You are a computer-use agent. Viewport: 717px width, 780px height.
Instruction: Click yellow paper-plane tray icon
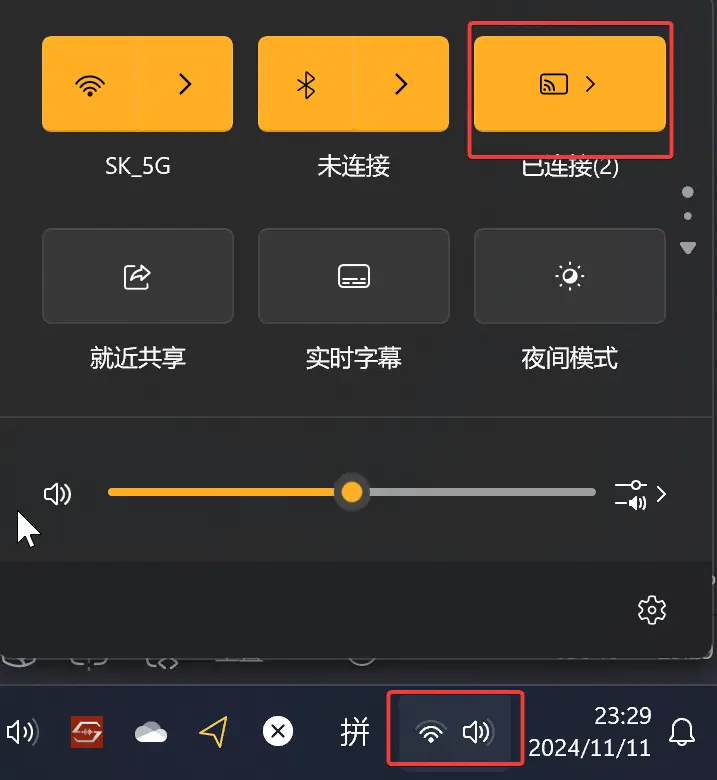214,732
